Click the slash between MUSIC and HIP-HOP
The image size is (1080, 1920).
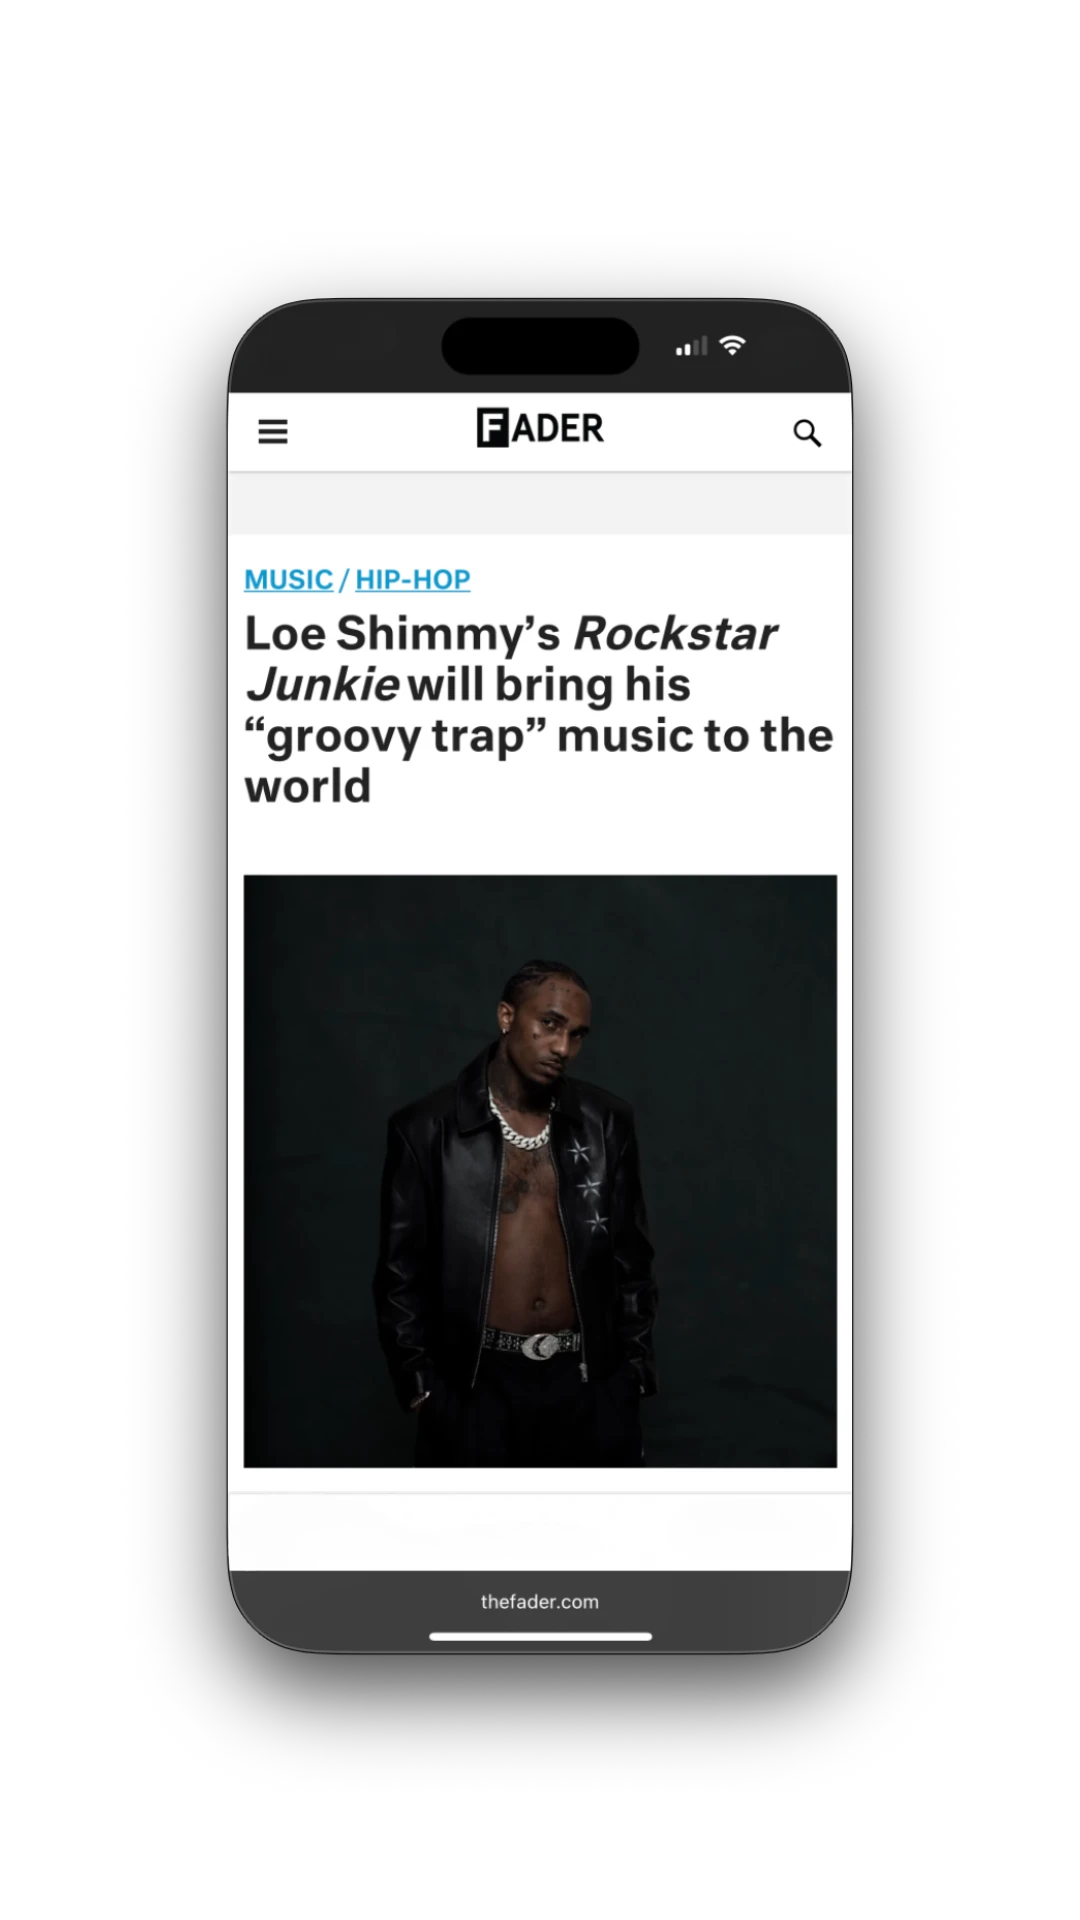[344, 580]
